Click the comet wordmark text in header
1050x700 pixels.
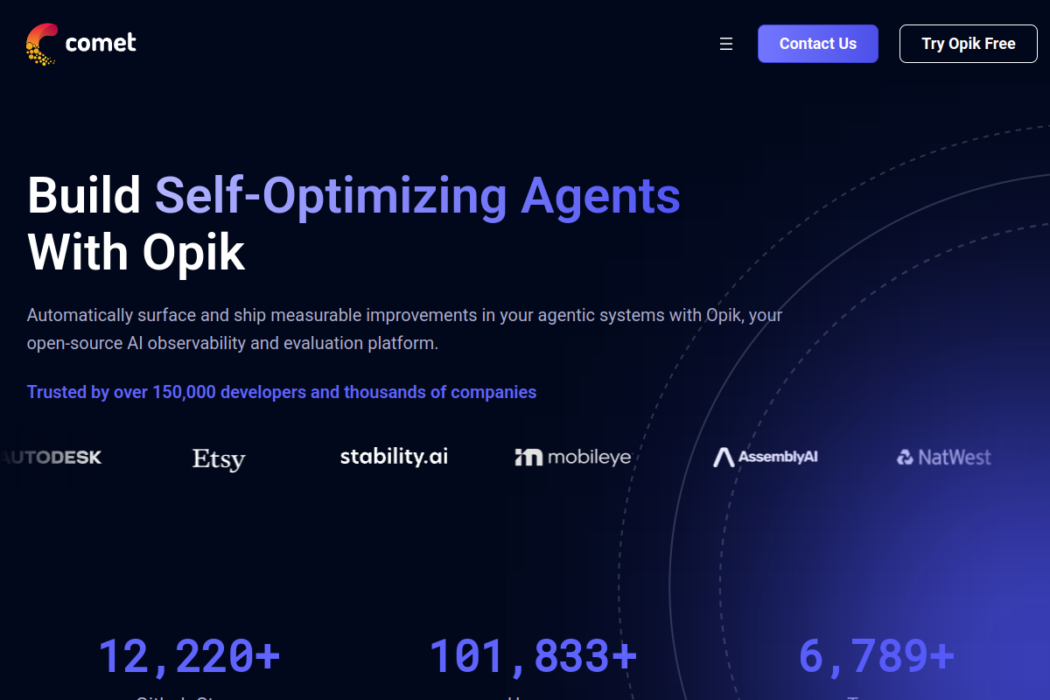100,43
